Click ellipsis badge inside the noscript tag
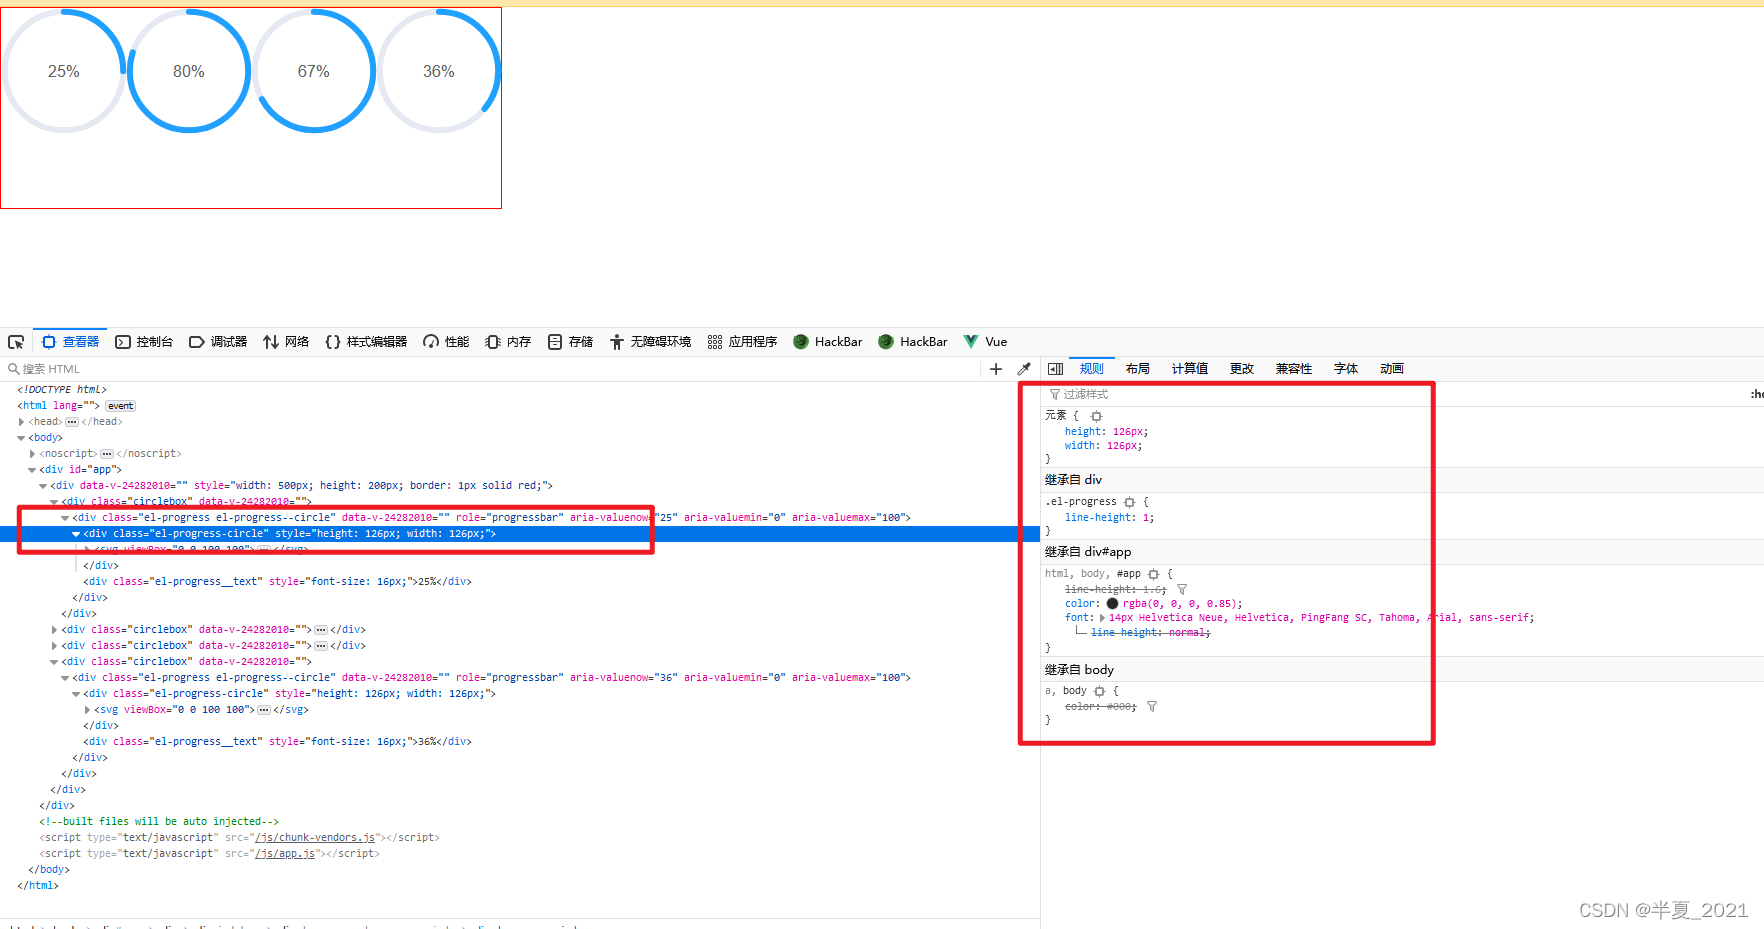 coord(107,454)
